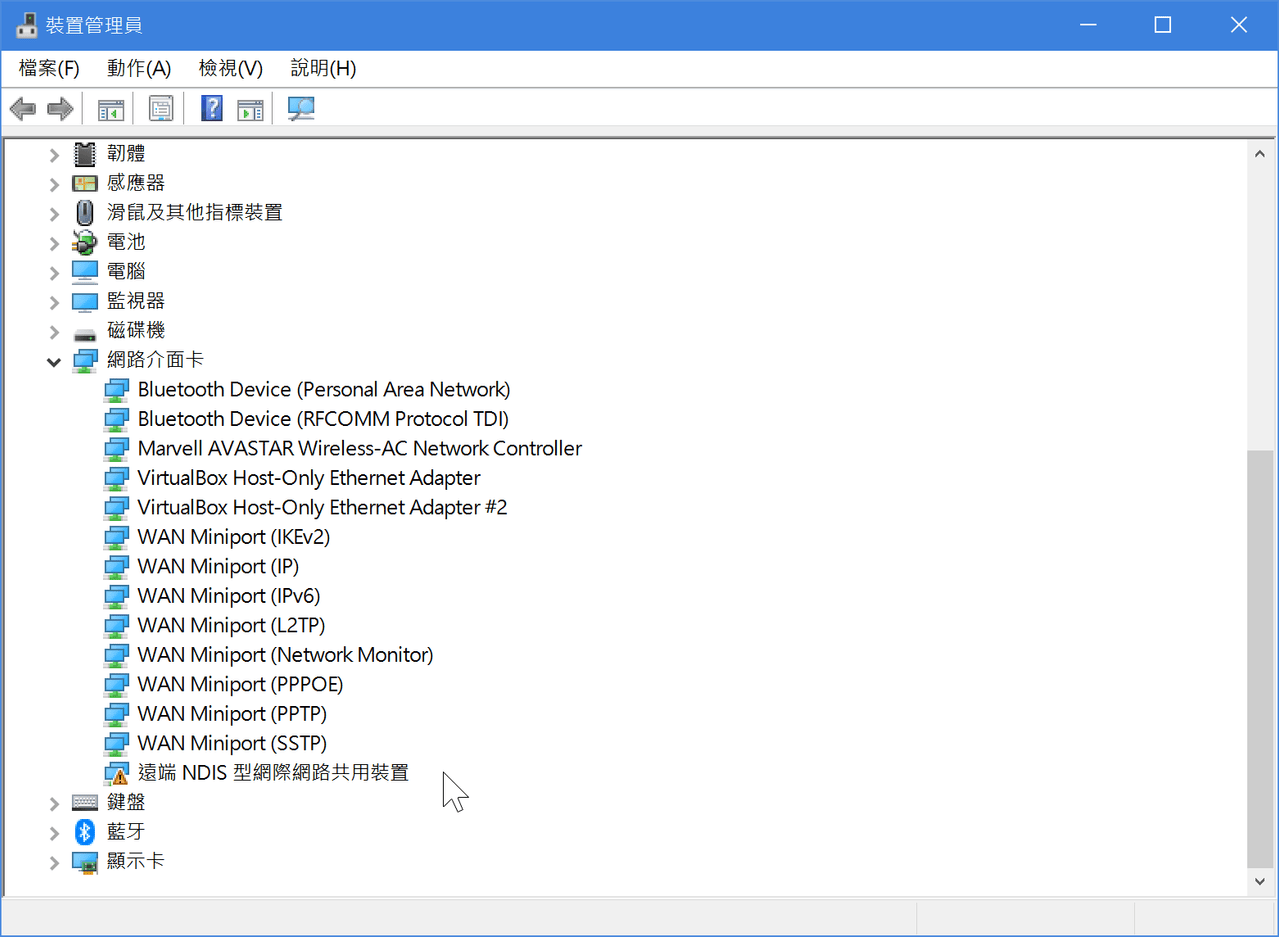
Task: Click the Bluetooth category icon beside 藍牙
Action: pyautogui.click(x=84, y=831)
